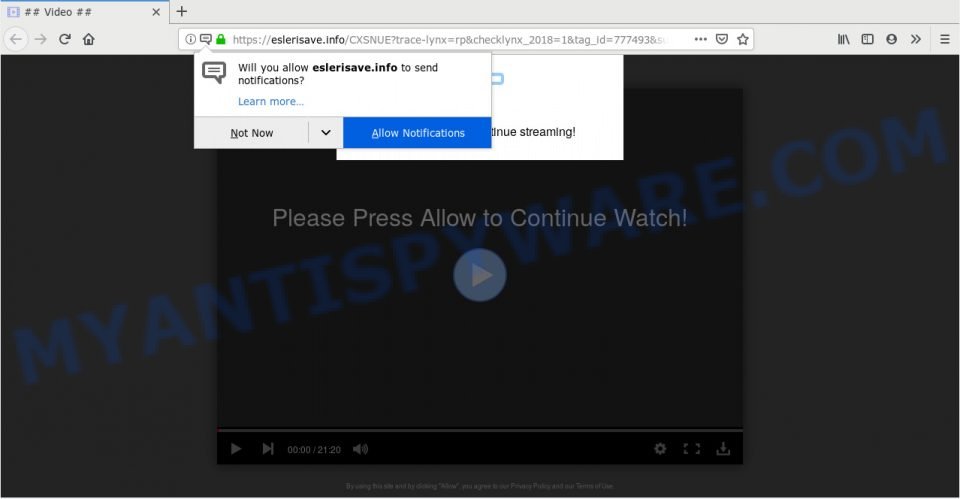Open the Learn more link
960x499 pixels.
coord(271,102)
